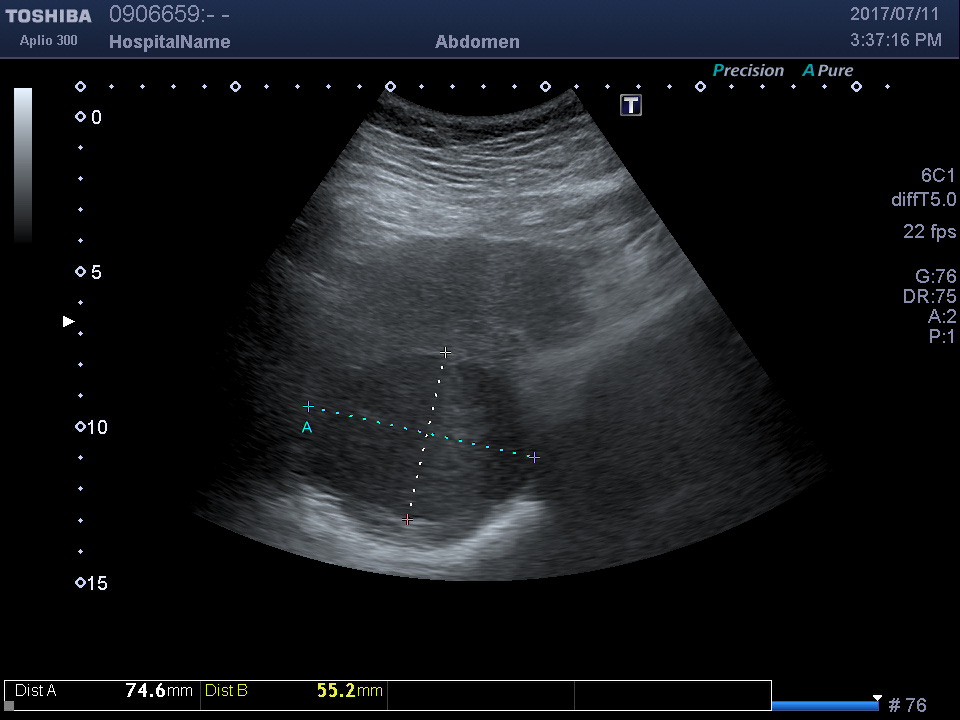
Task: Click the cine frame progress bar
Action: (x=825, y=705)
